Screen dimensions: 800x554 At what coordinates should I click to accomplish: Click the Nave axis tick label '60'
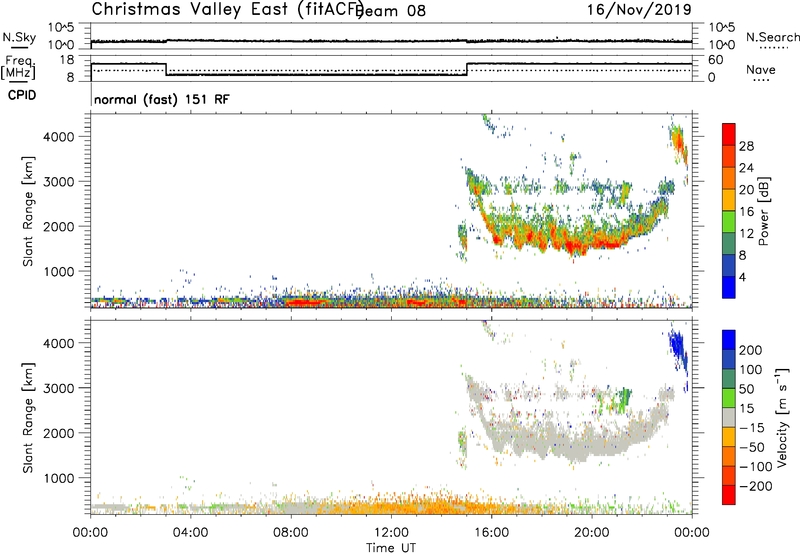[x=716, y=60]
